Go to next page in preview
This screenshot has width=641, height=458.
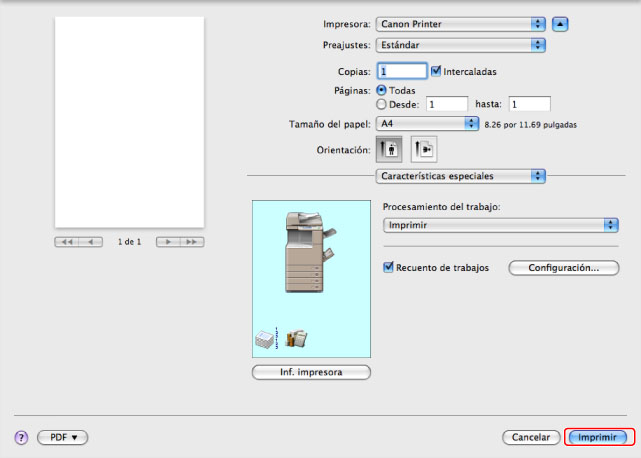(167, 242)
